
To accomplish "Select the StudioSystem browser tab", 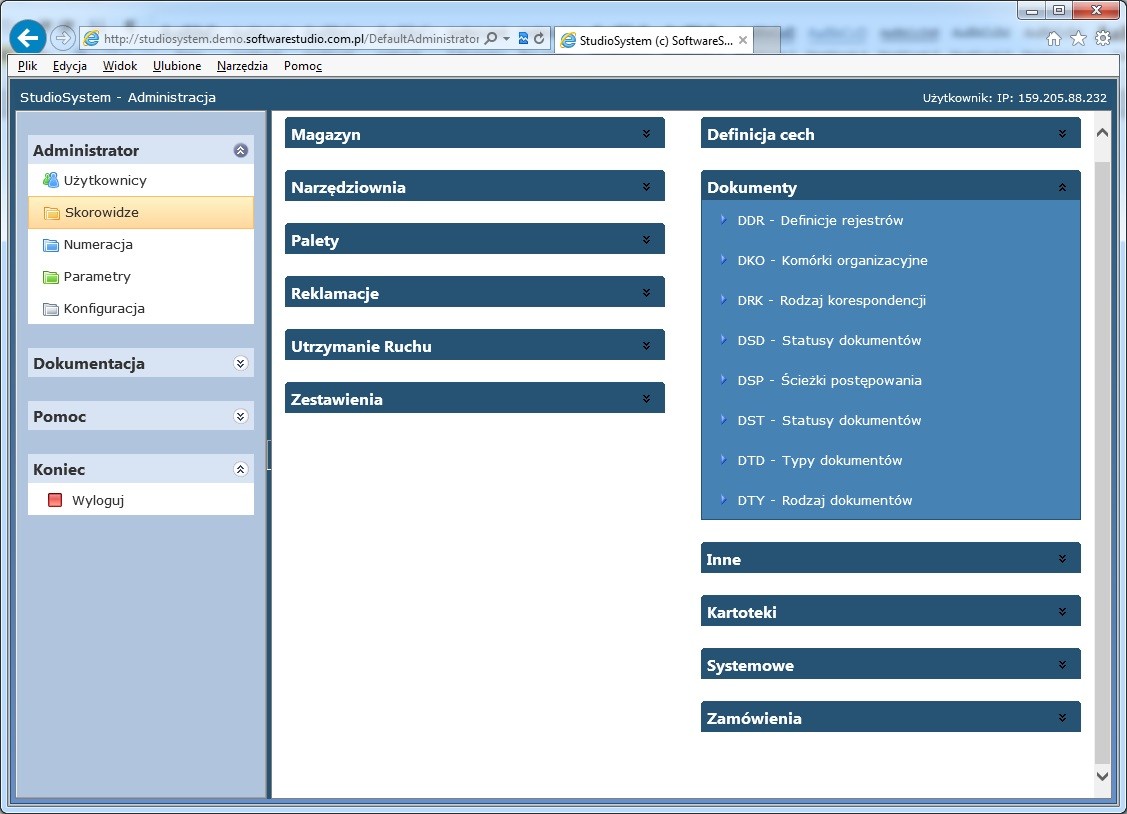I will pyautogui.click(x=654, y=40).
